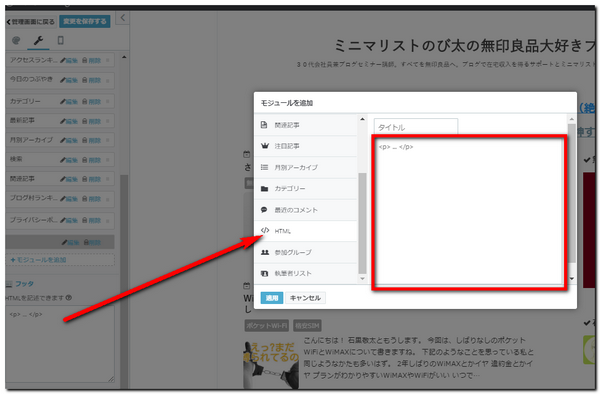Click the タイトル input field in dialog

pyautogui.click(x=416, y=127)
